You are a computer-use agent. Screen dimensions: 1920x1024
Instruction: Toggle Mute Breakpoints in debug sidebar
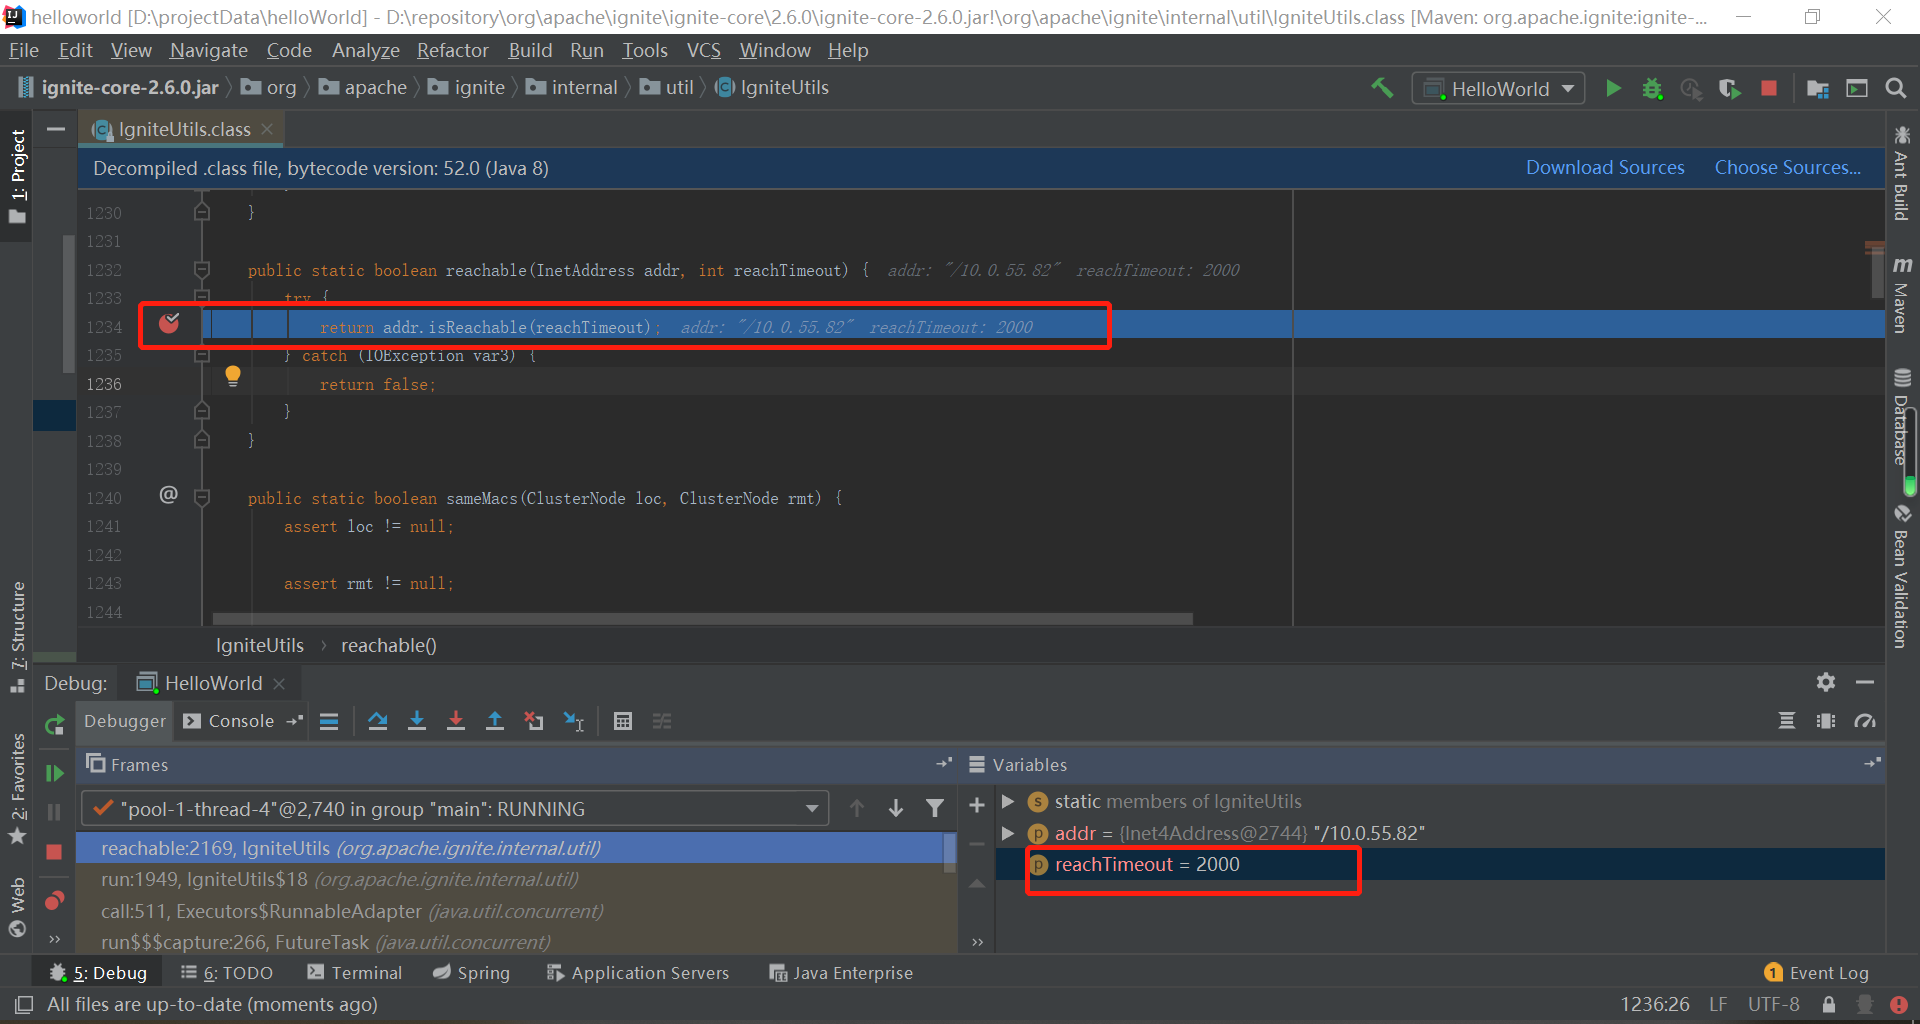[x=55, y=900]
